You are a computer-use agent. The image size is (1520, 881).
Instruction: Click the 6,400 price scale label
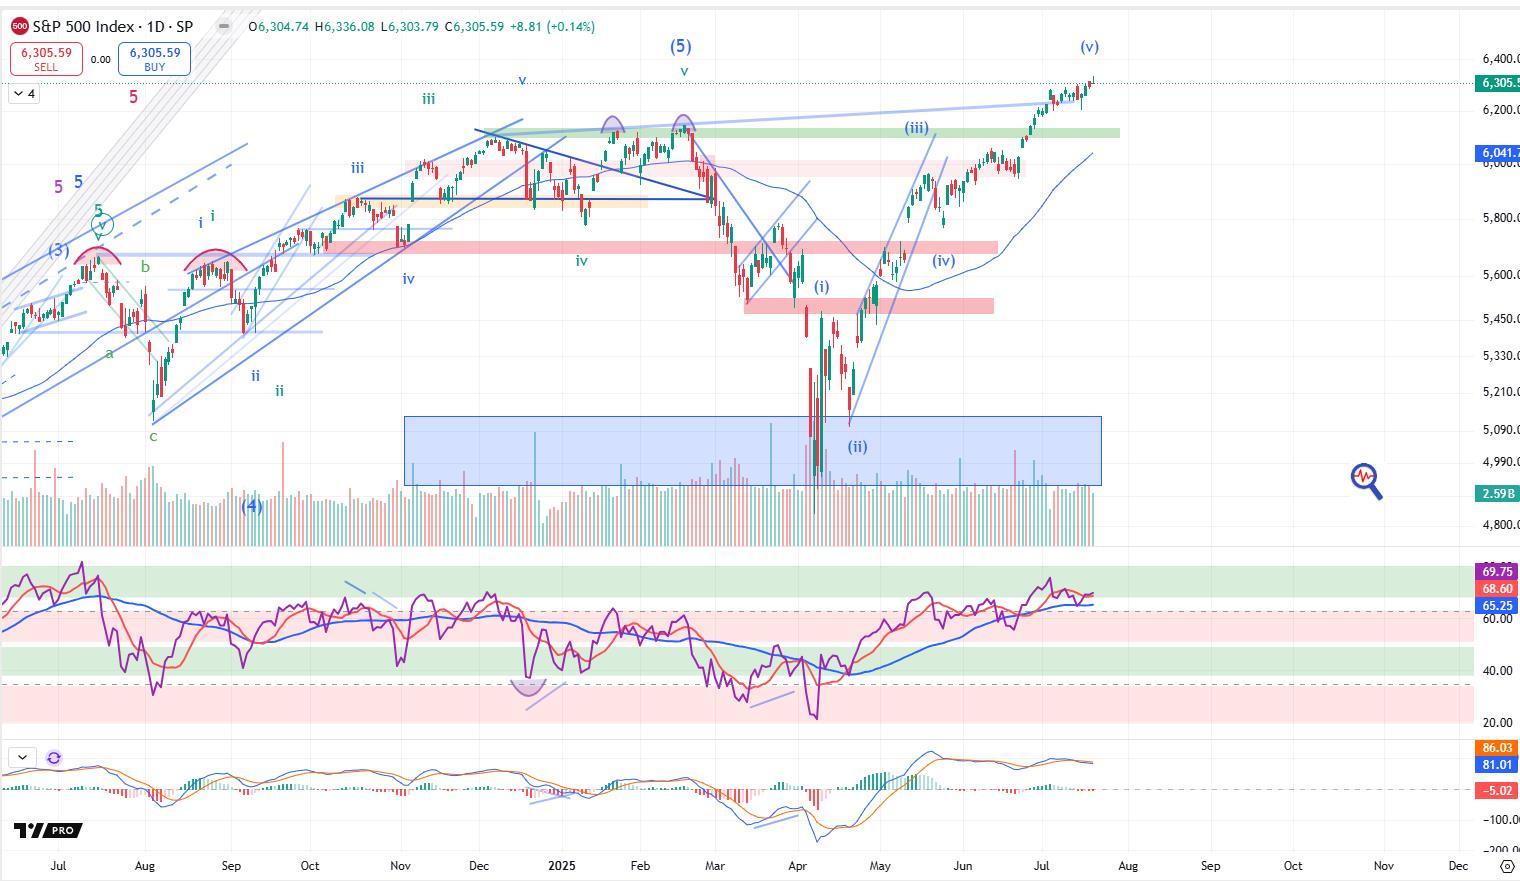1499,60
